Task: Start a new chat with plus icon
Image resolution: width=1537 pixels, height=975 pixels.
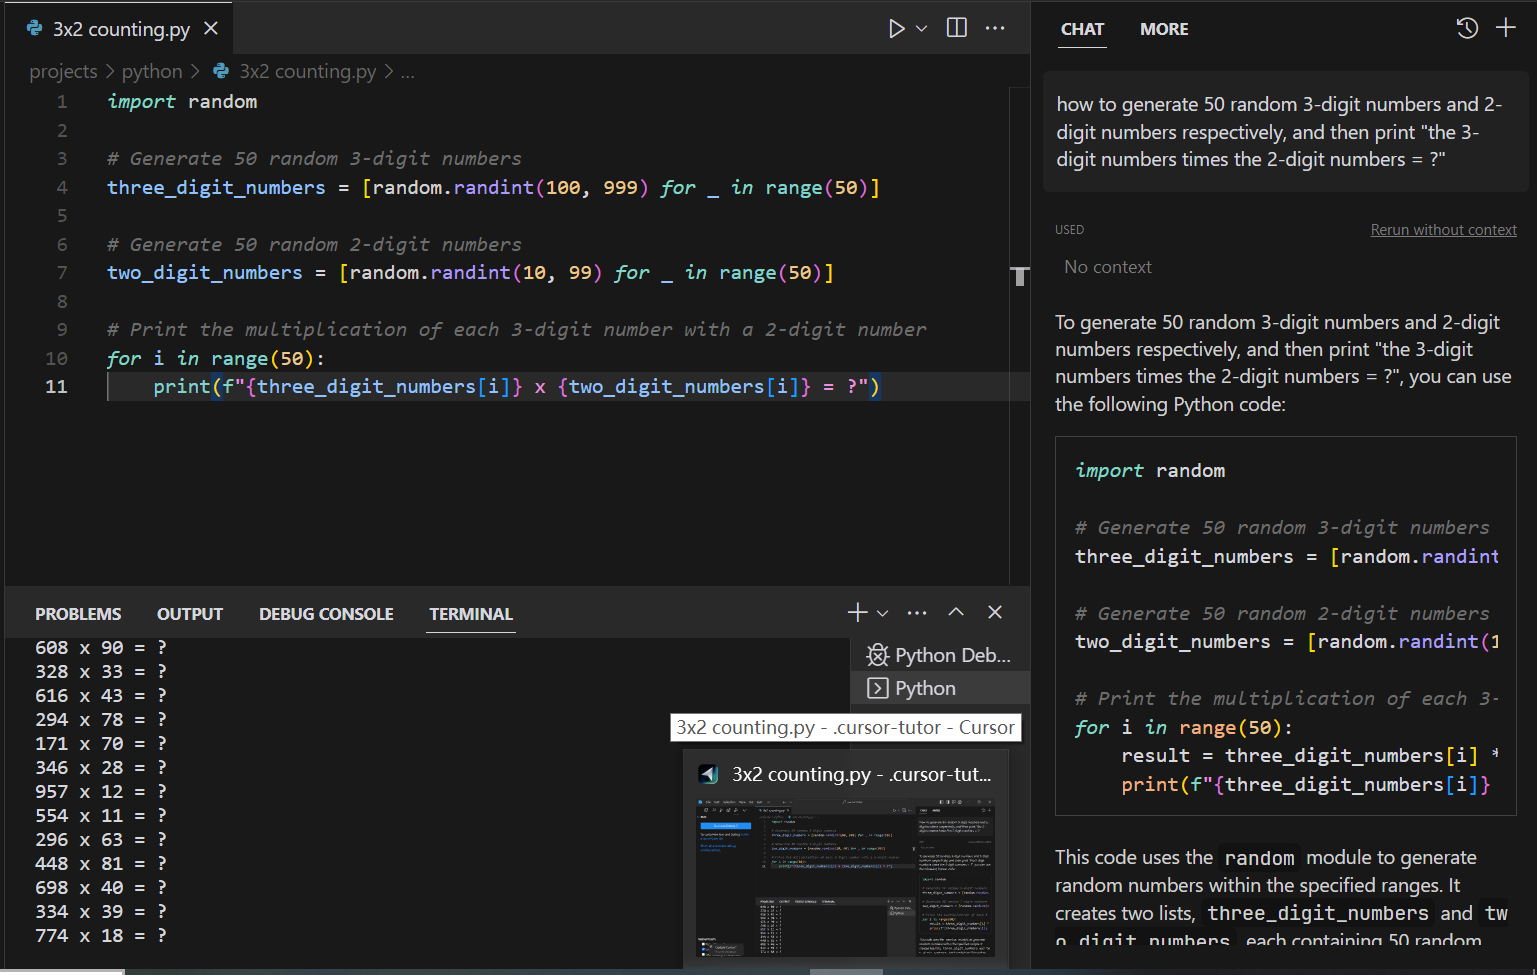Action: (1506, 28)
